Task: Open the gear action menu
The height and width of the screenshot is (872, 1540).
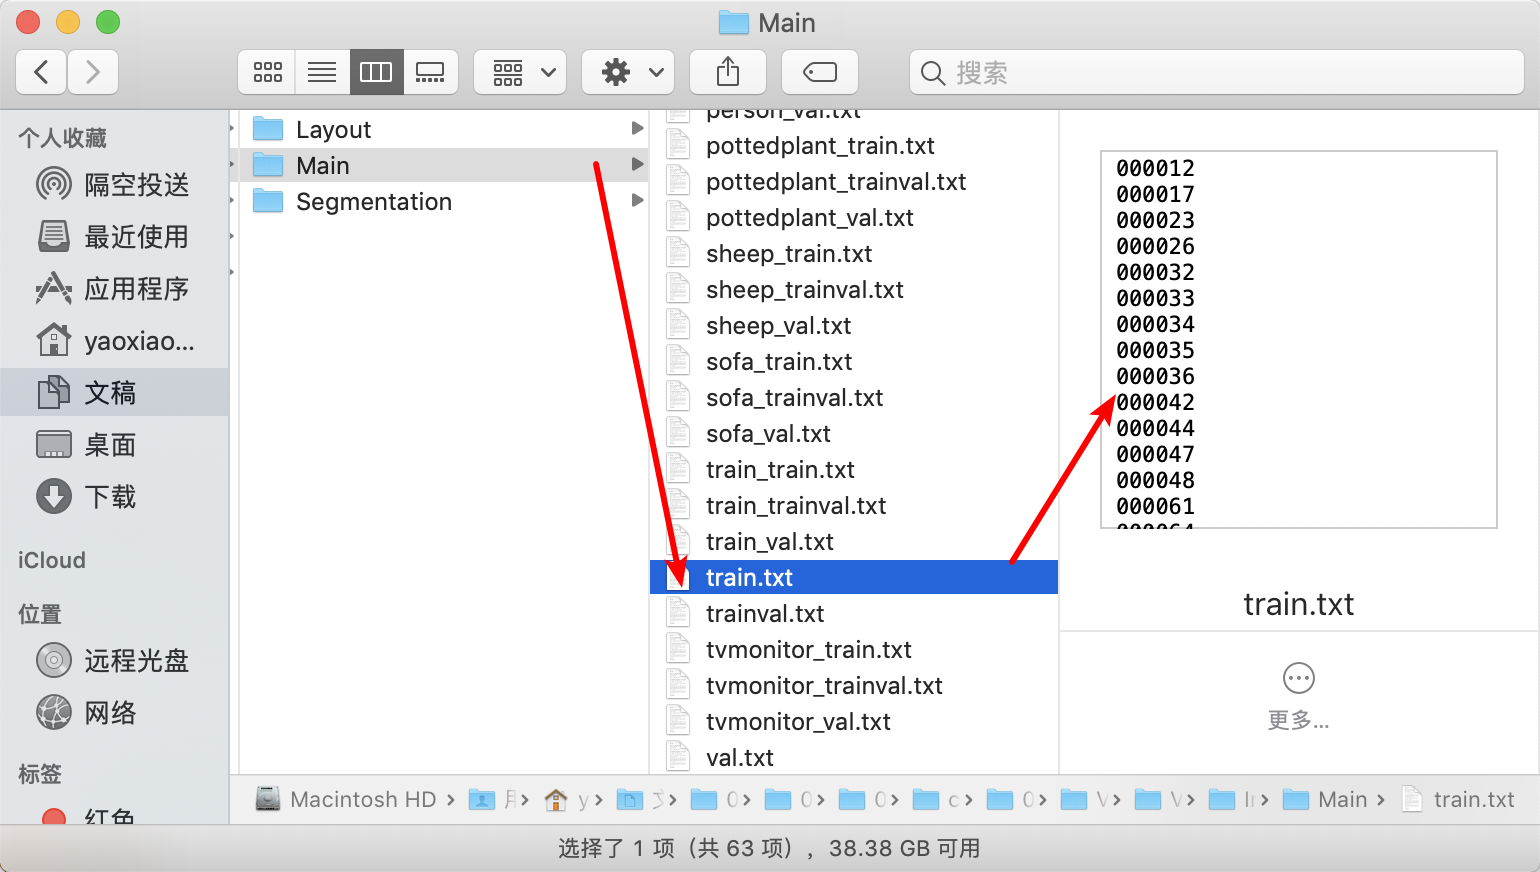Action: point(628,72)
